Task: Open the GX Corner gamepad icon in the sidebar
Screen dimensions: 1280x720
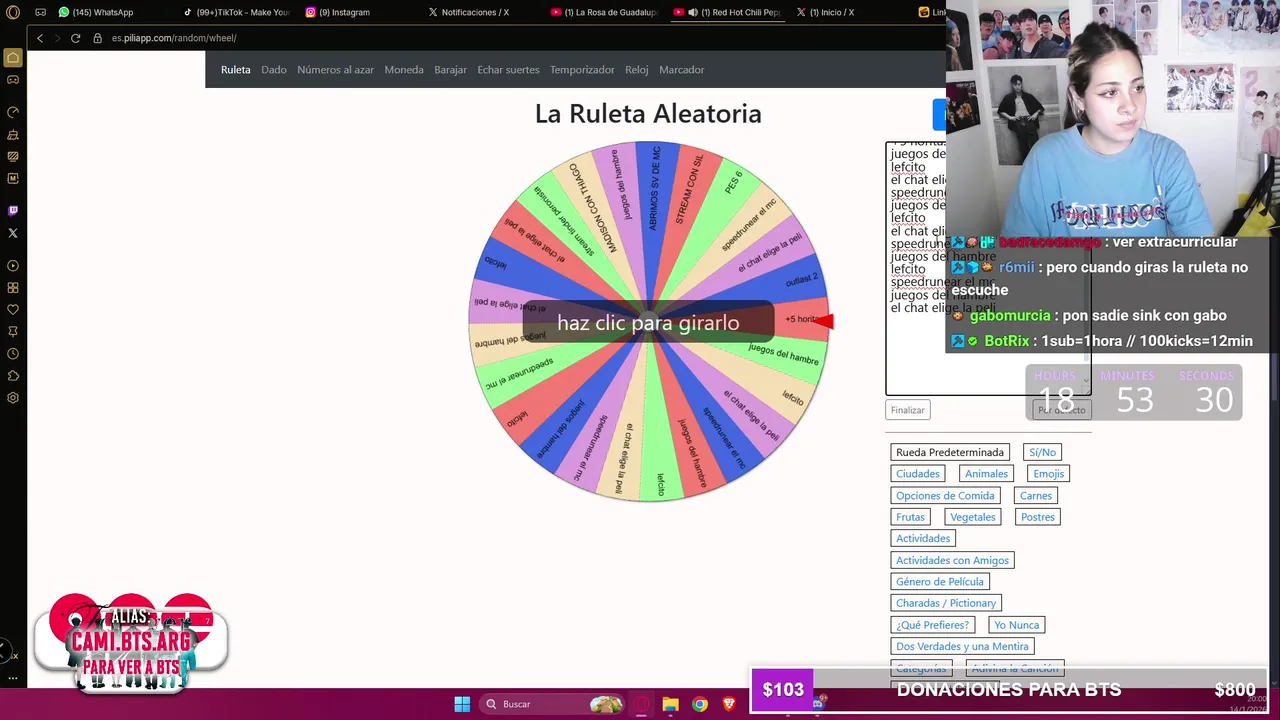Action: 13,80
